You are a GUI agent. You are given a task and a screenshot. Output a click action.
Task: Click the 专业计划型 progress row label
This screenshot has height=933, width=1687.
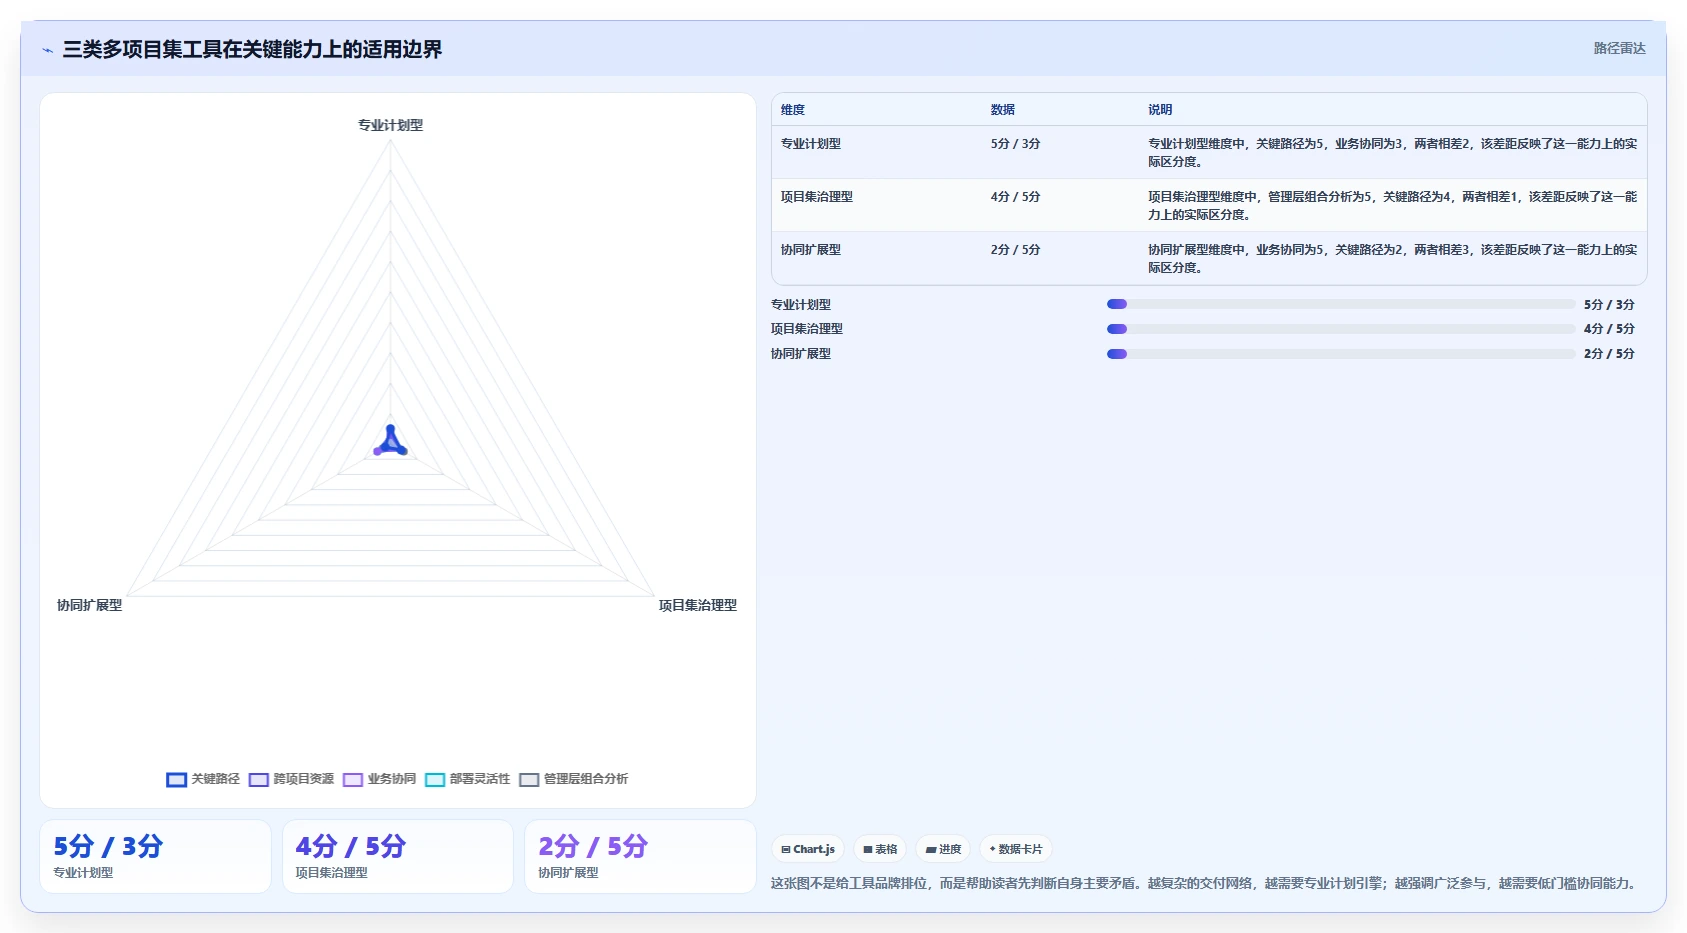[801, 305]
